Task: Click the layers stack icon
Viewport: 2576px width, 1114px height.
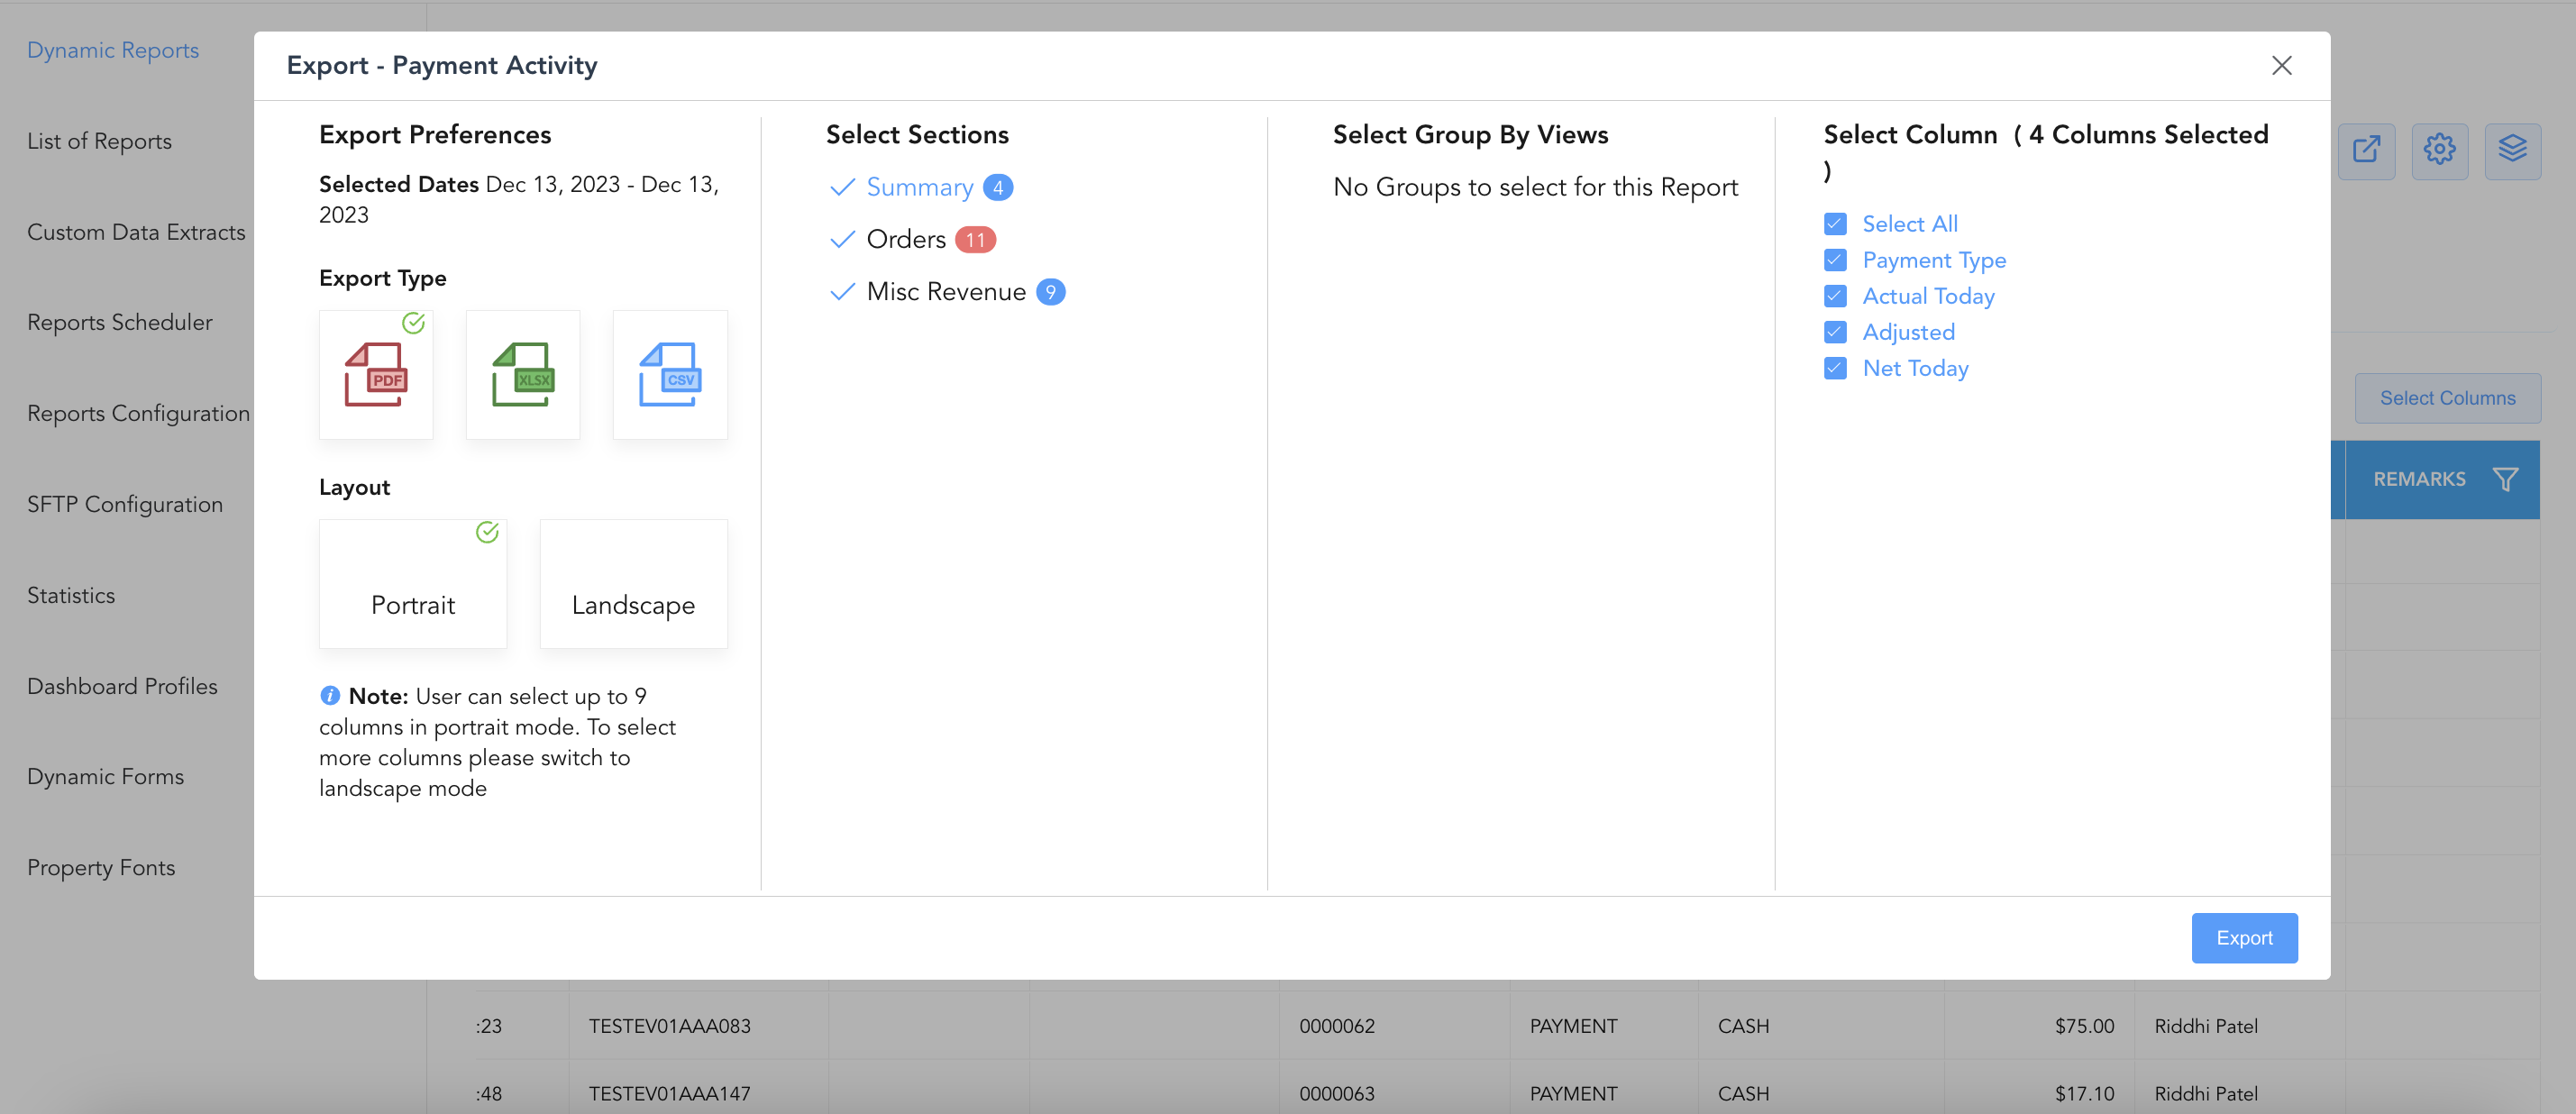Action: tap(2512, 150)
